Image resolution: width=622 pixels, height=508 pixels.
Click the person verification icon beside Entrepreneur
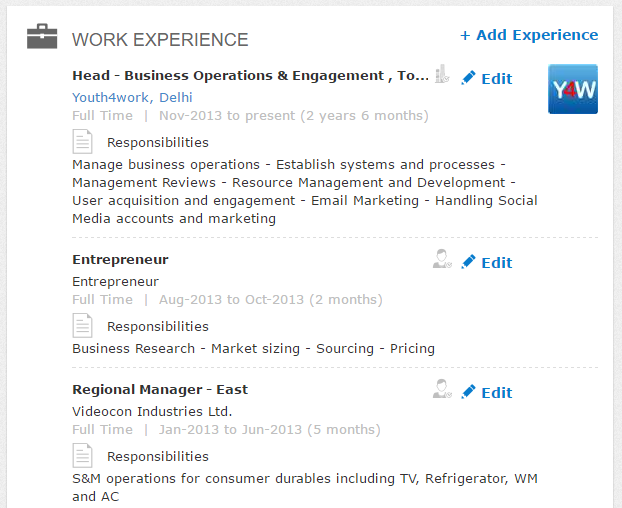442,259
